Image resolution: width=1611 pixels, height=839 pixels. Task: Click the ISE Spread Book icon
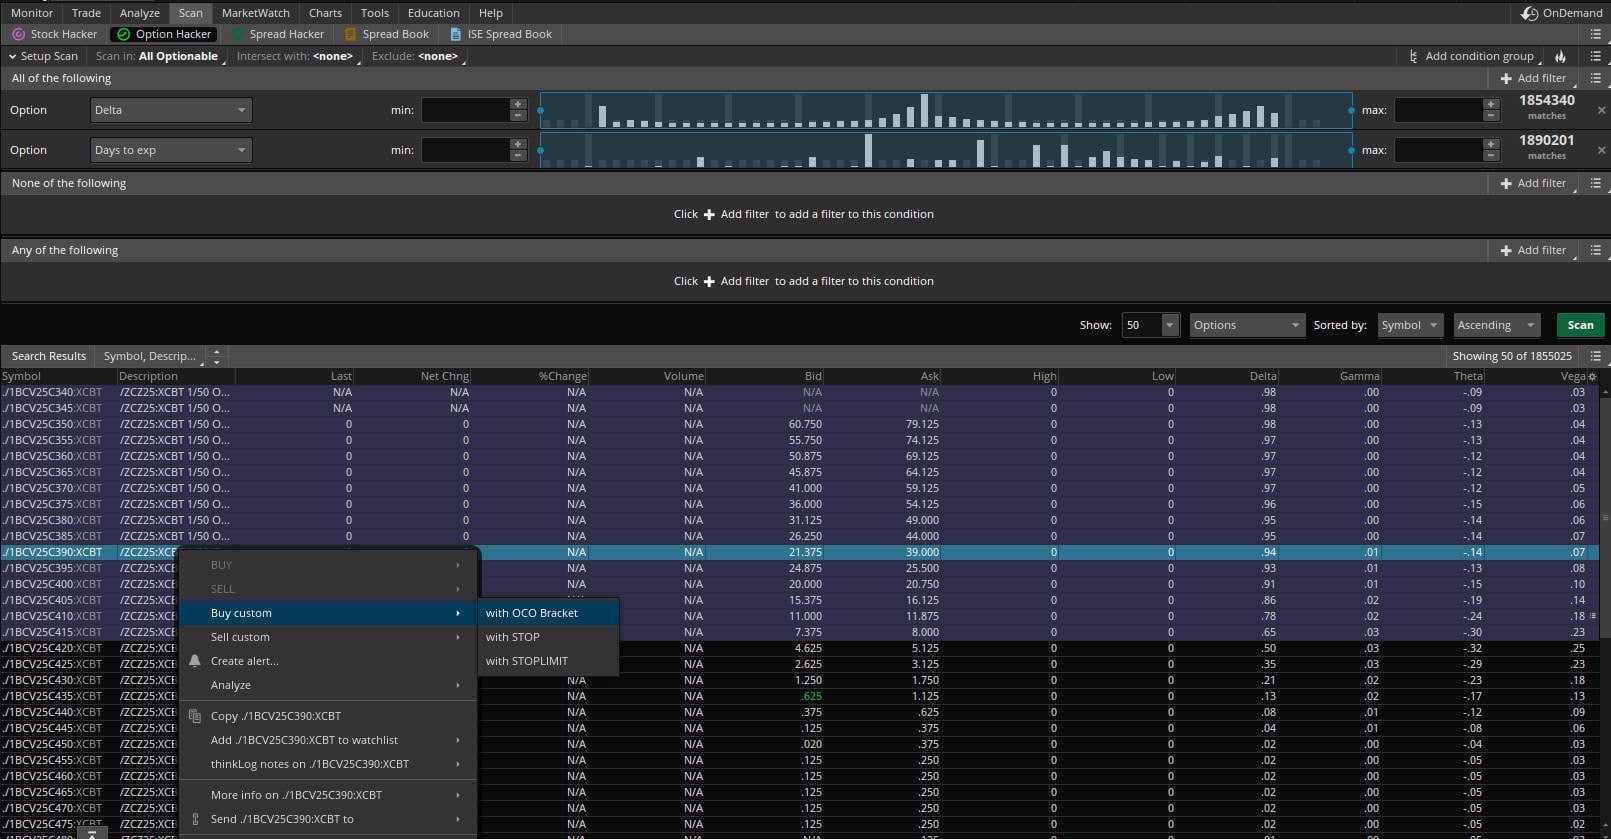[456, 34]
